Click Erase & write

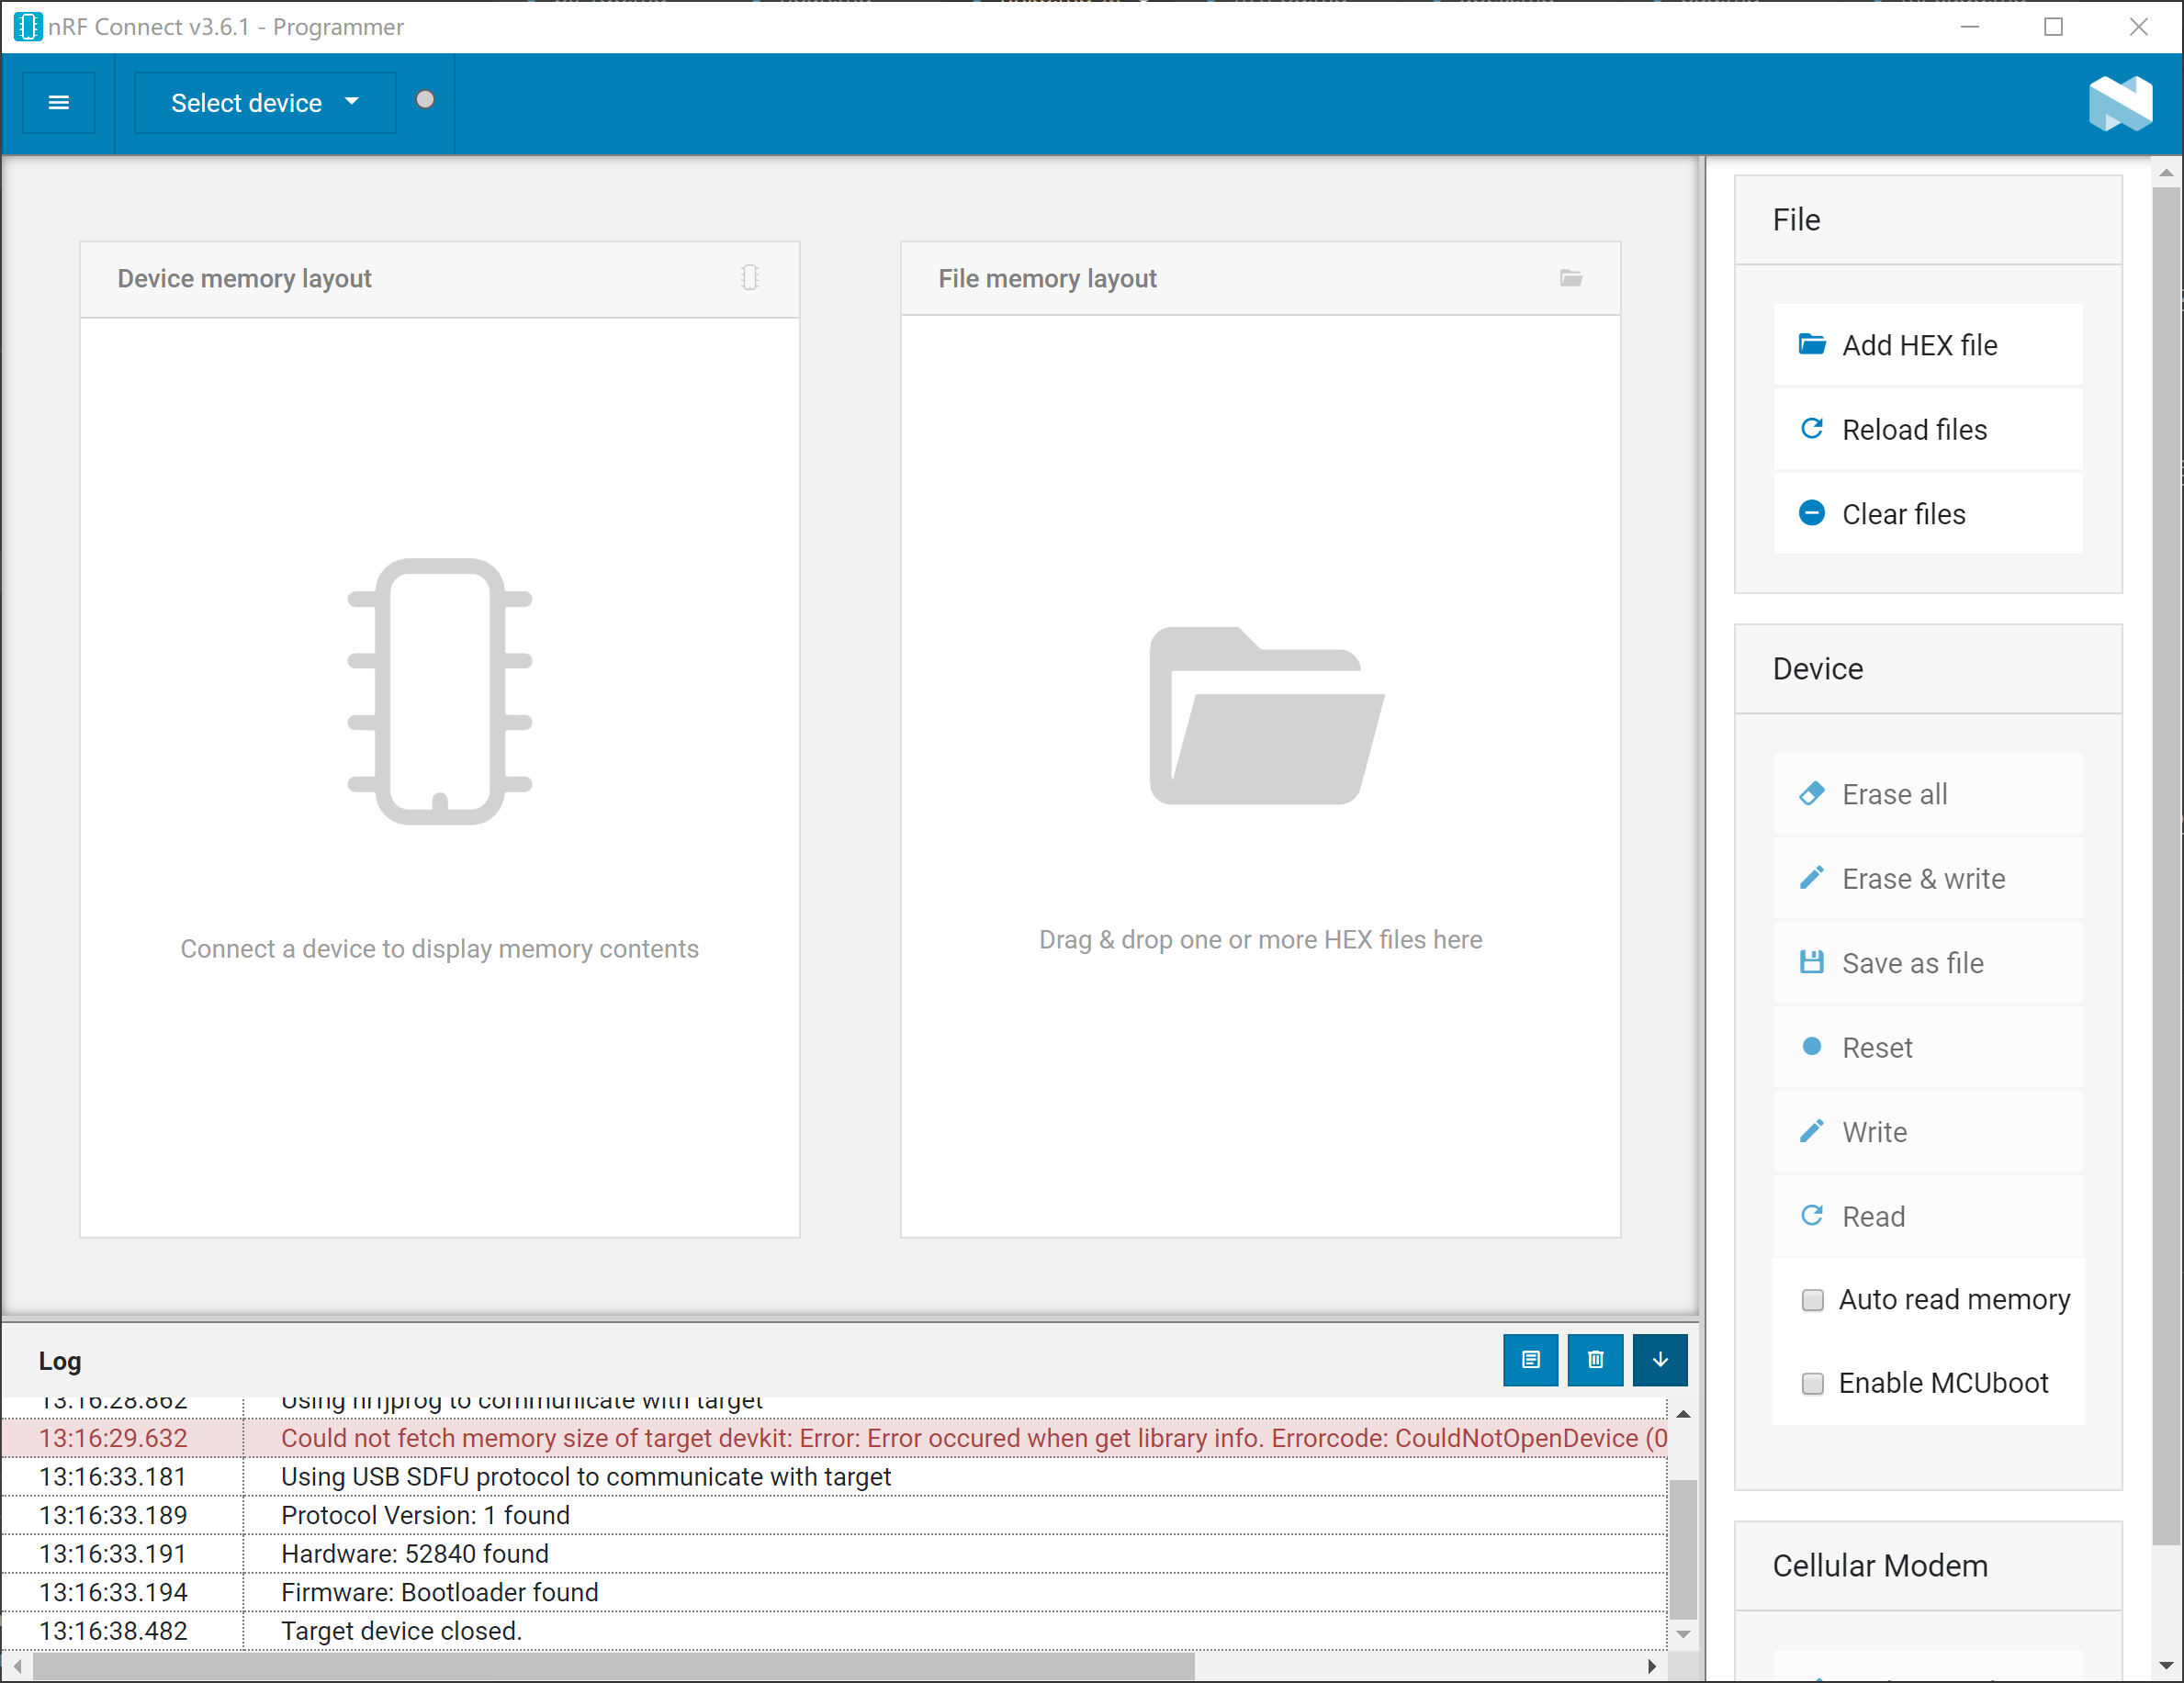pyautogui.click(x=1928, y=878)
